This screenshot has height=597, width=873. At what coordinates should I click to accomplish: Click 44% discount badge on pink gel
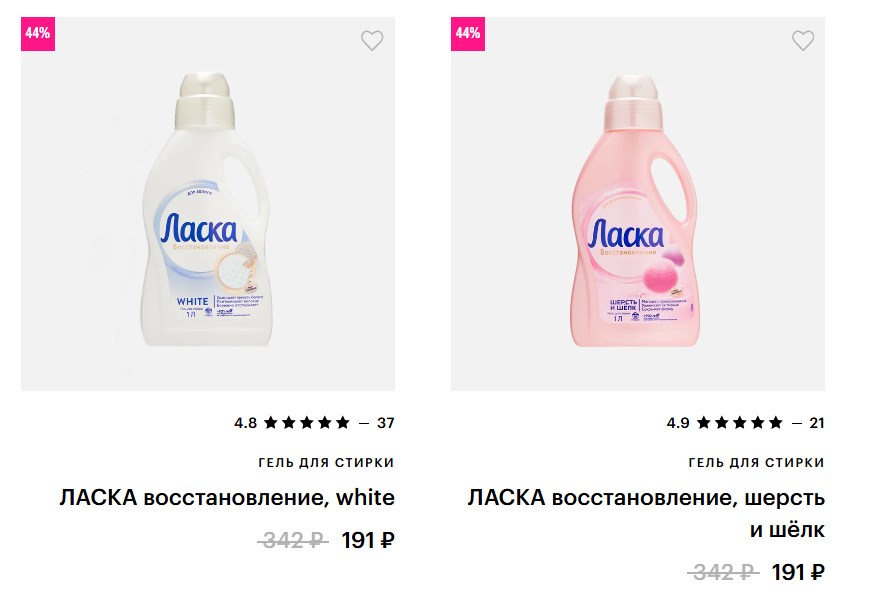tap(467, 33)
